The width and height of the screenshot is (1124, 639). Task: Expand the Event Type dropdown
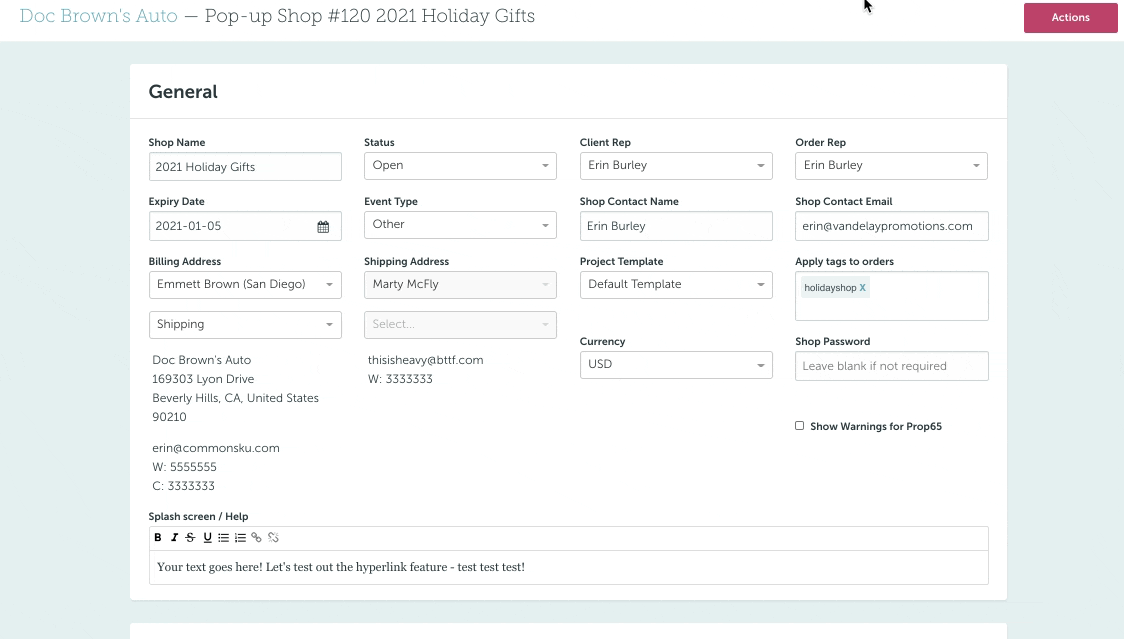460,225
